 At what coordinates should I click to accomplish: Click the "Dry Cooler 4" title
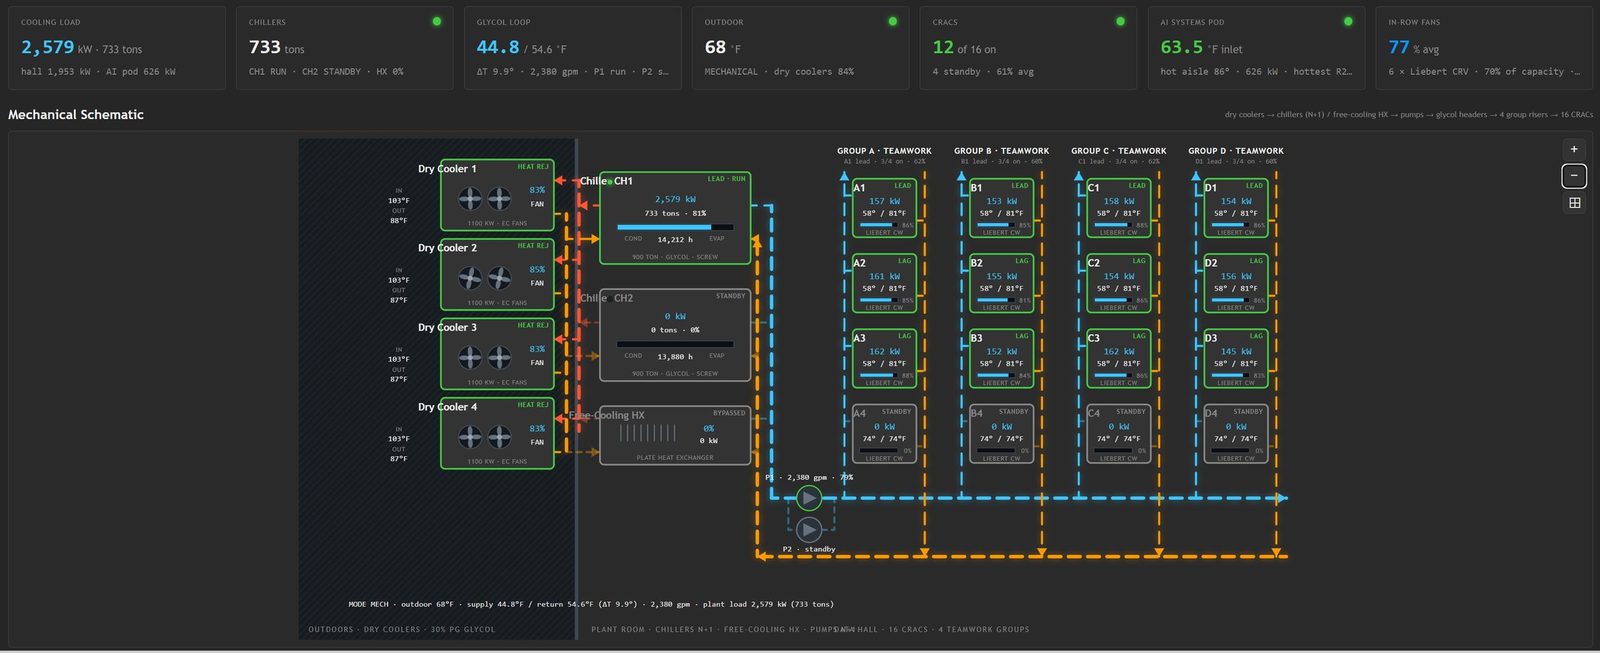(447, 407)
